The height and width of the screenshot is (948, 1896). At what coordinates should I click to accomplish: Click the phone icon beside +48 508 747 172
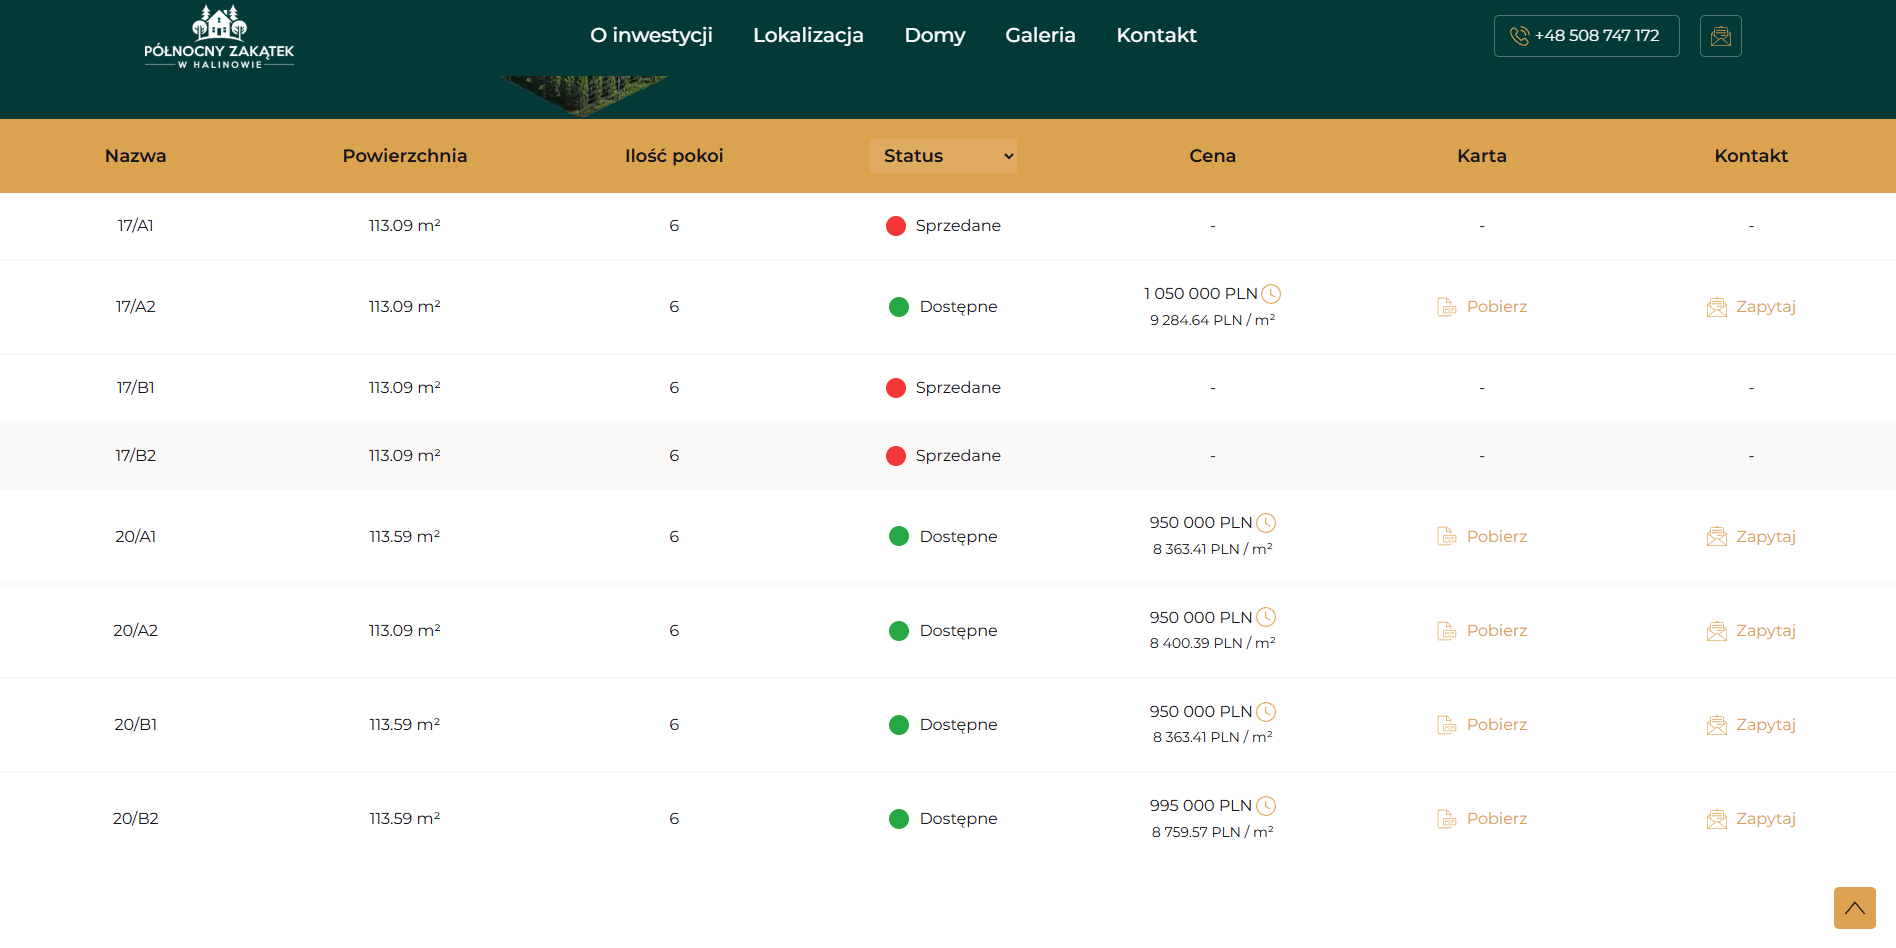pos(1519,36)
